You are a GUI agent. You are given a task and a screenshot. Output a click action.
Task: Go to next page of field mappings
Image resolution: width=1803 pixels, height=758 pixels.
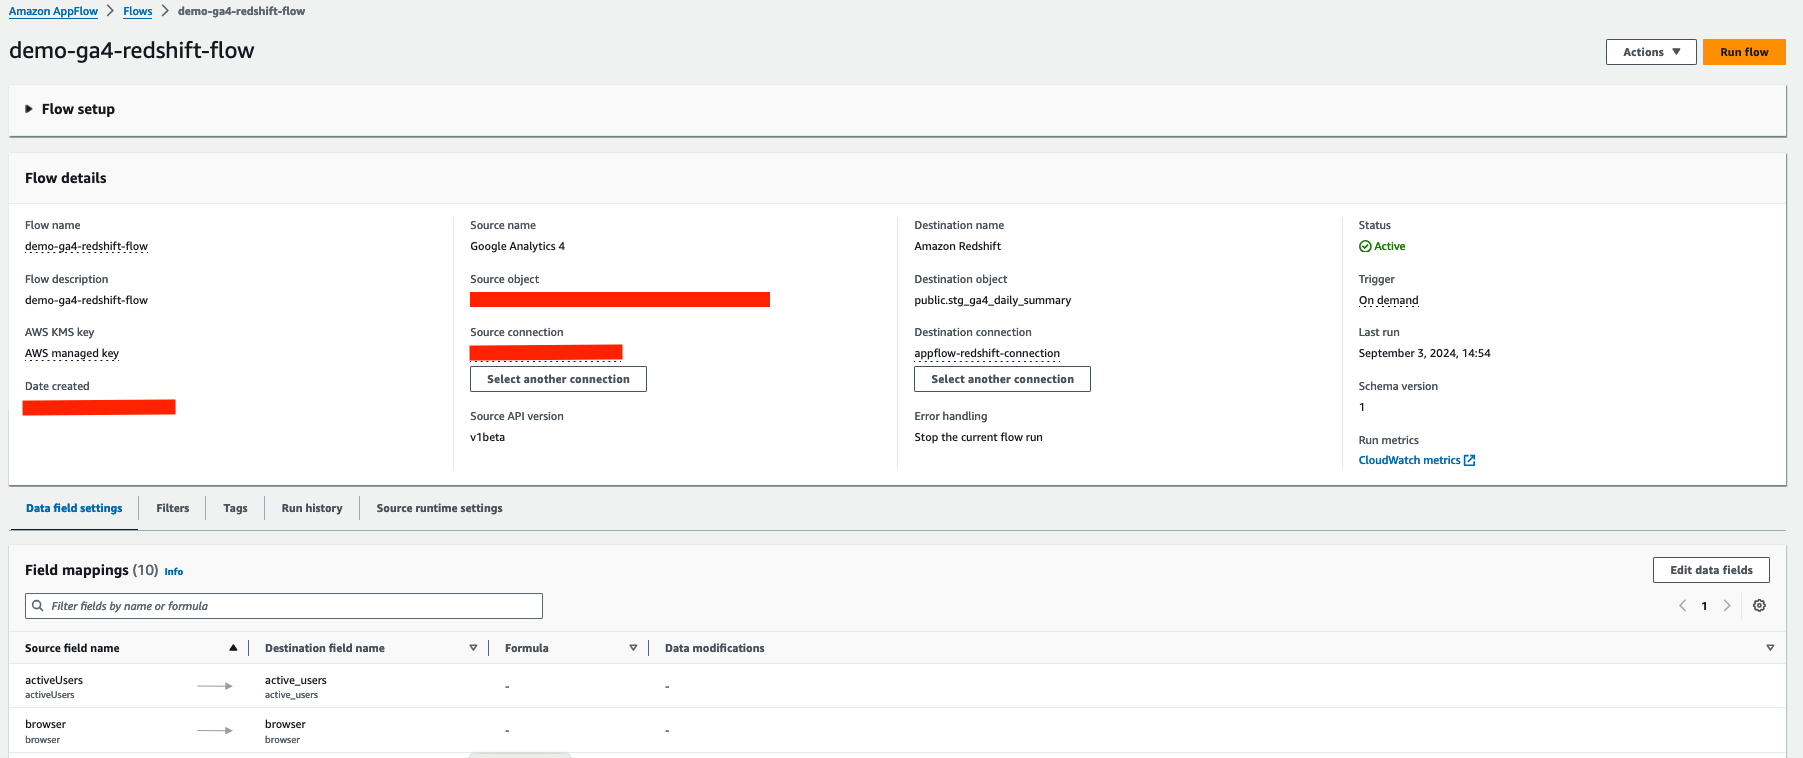[1727, 605]
